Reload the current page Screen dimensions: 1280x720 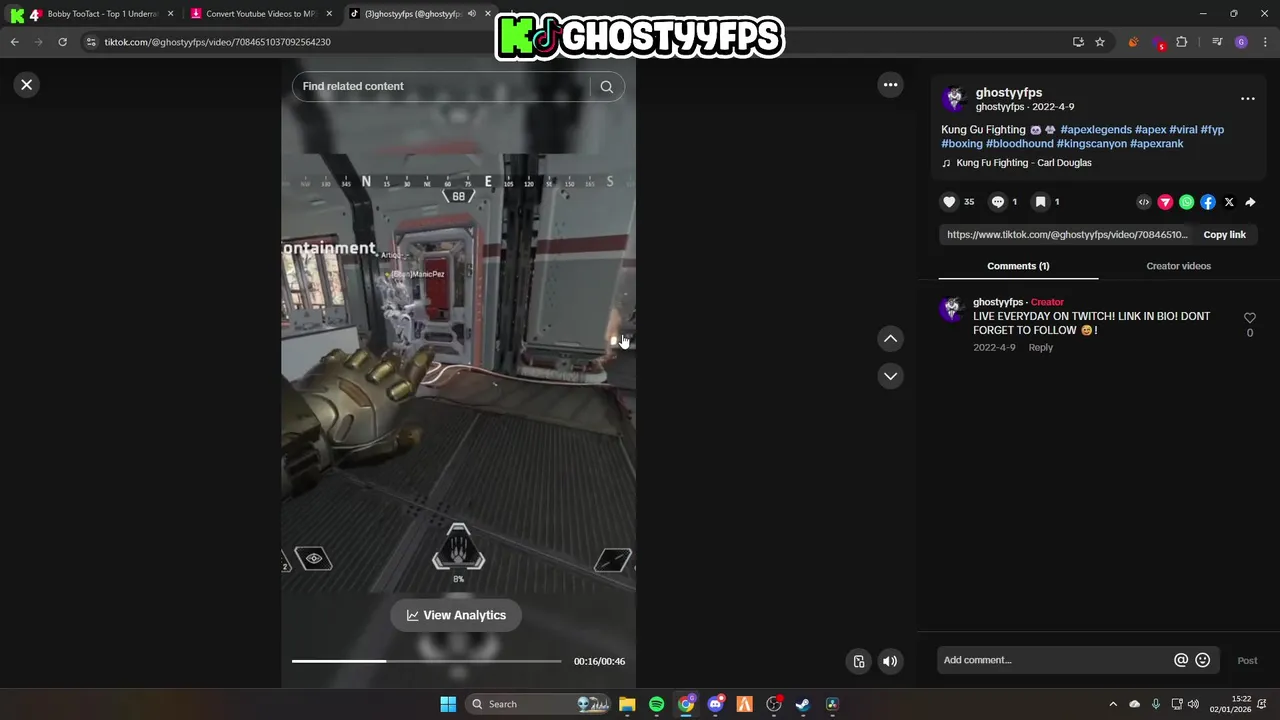click(x=62, y=42)
